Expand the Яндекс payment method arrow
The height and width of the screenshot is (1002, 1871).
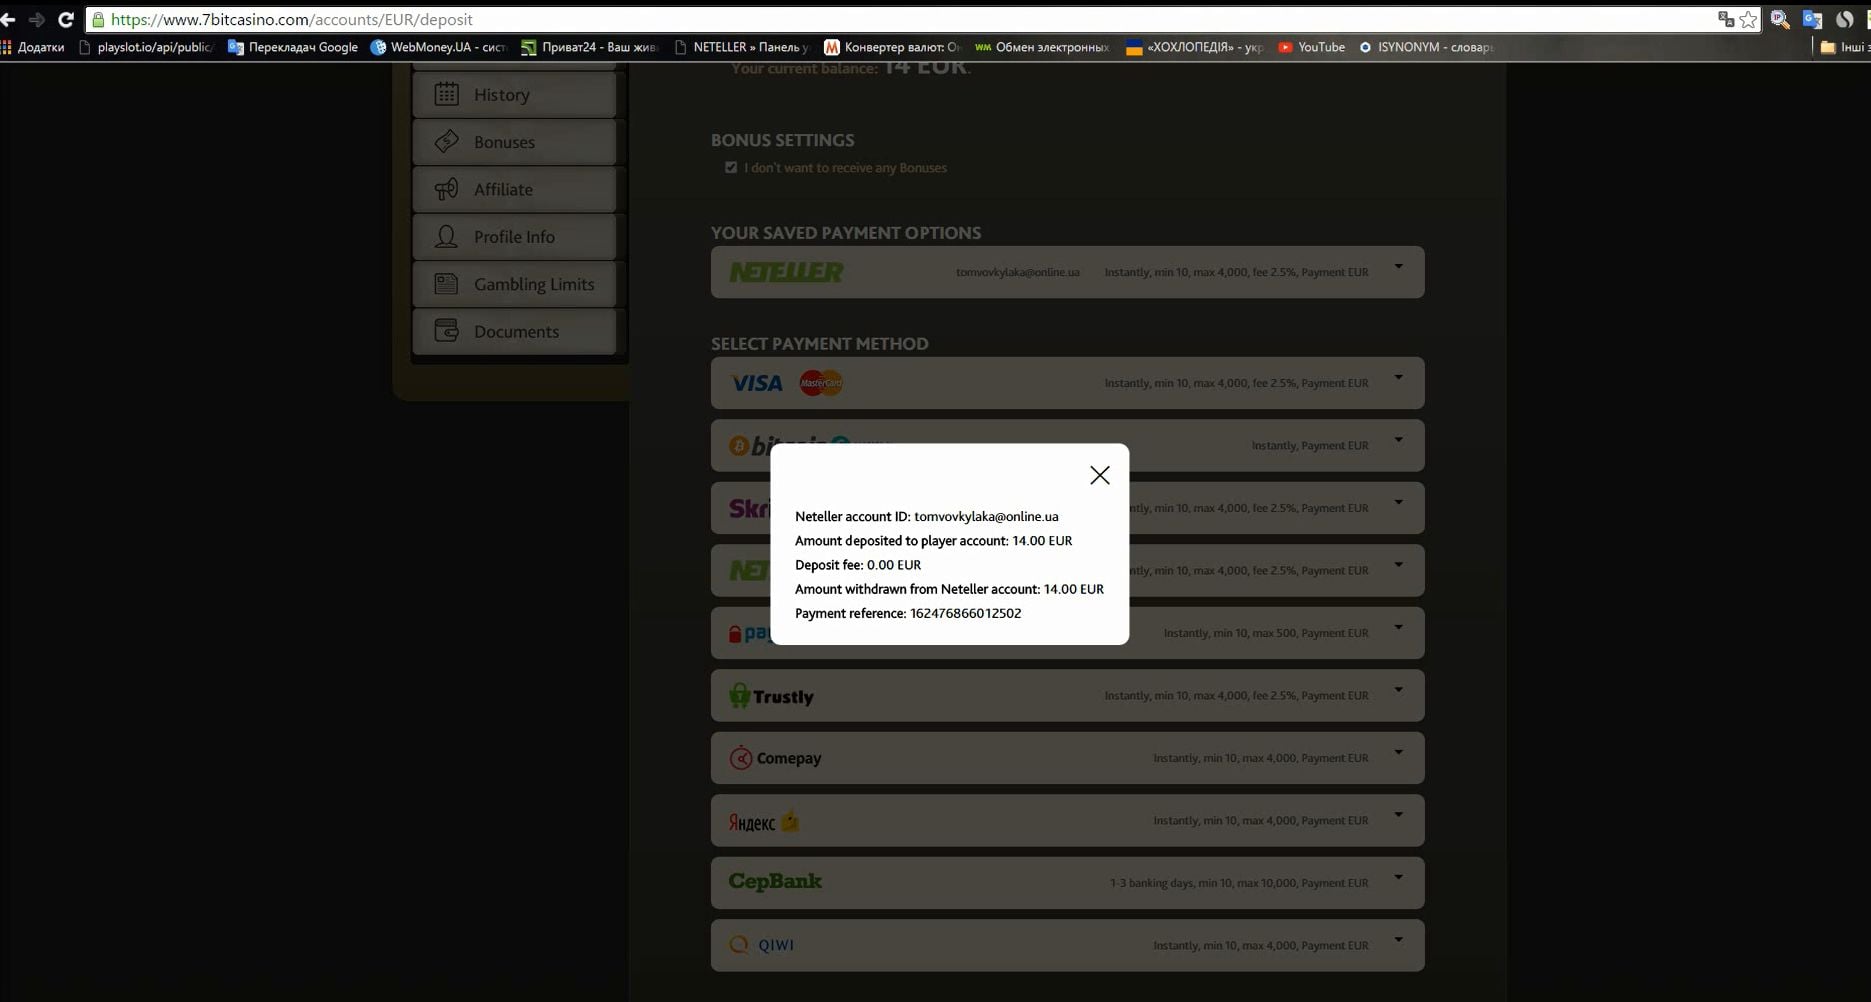pos(1399,815)
